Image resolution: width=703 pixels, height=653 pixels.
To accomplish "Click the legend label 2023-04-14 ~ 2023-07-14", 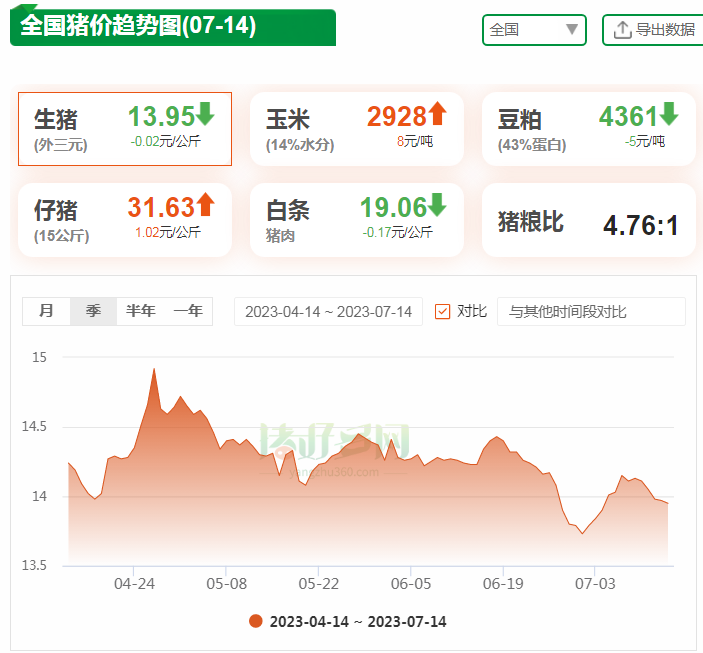I will pyautogui.click(x=358, y=622).
